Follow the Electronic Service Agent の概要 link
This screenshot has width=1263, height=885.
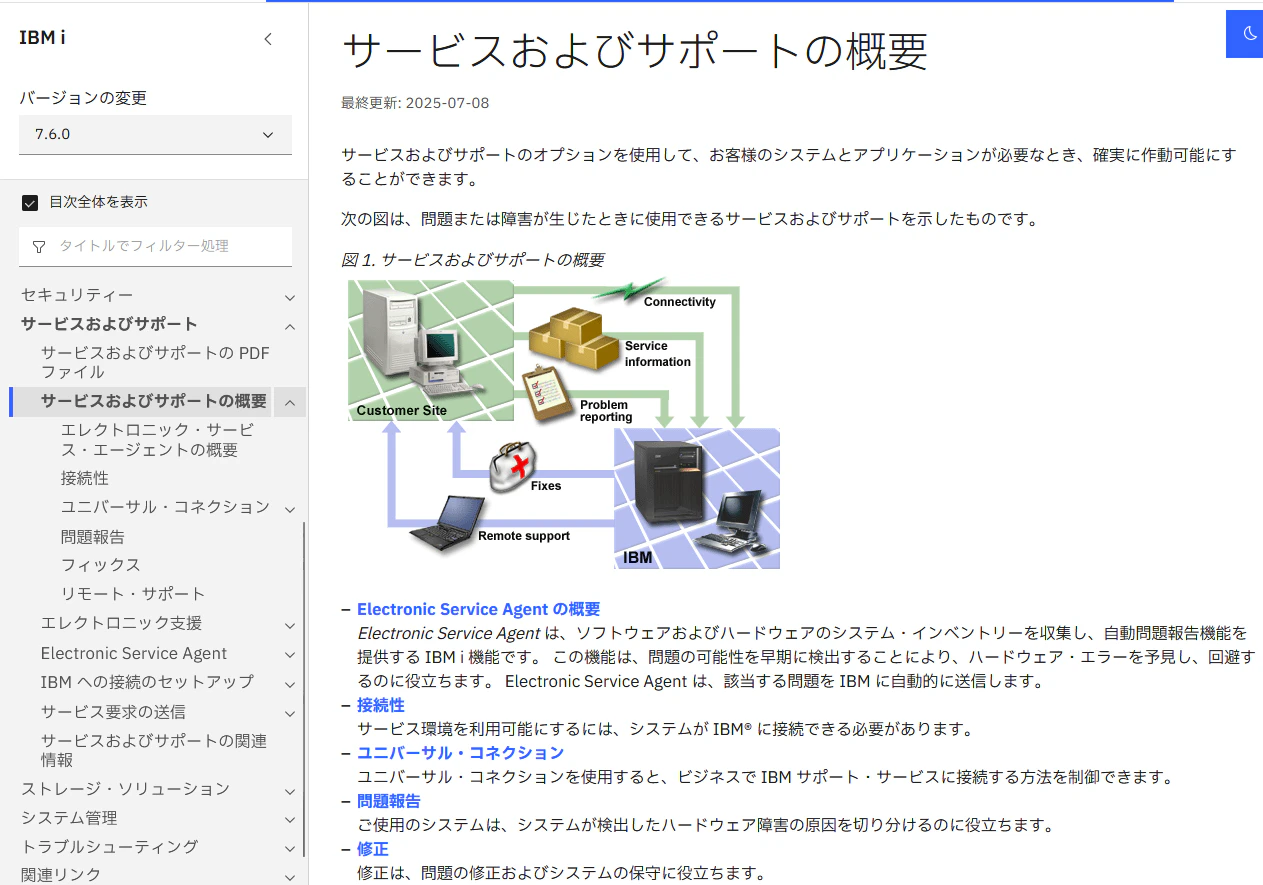click(478, 609)
